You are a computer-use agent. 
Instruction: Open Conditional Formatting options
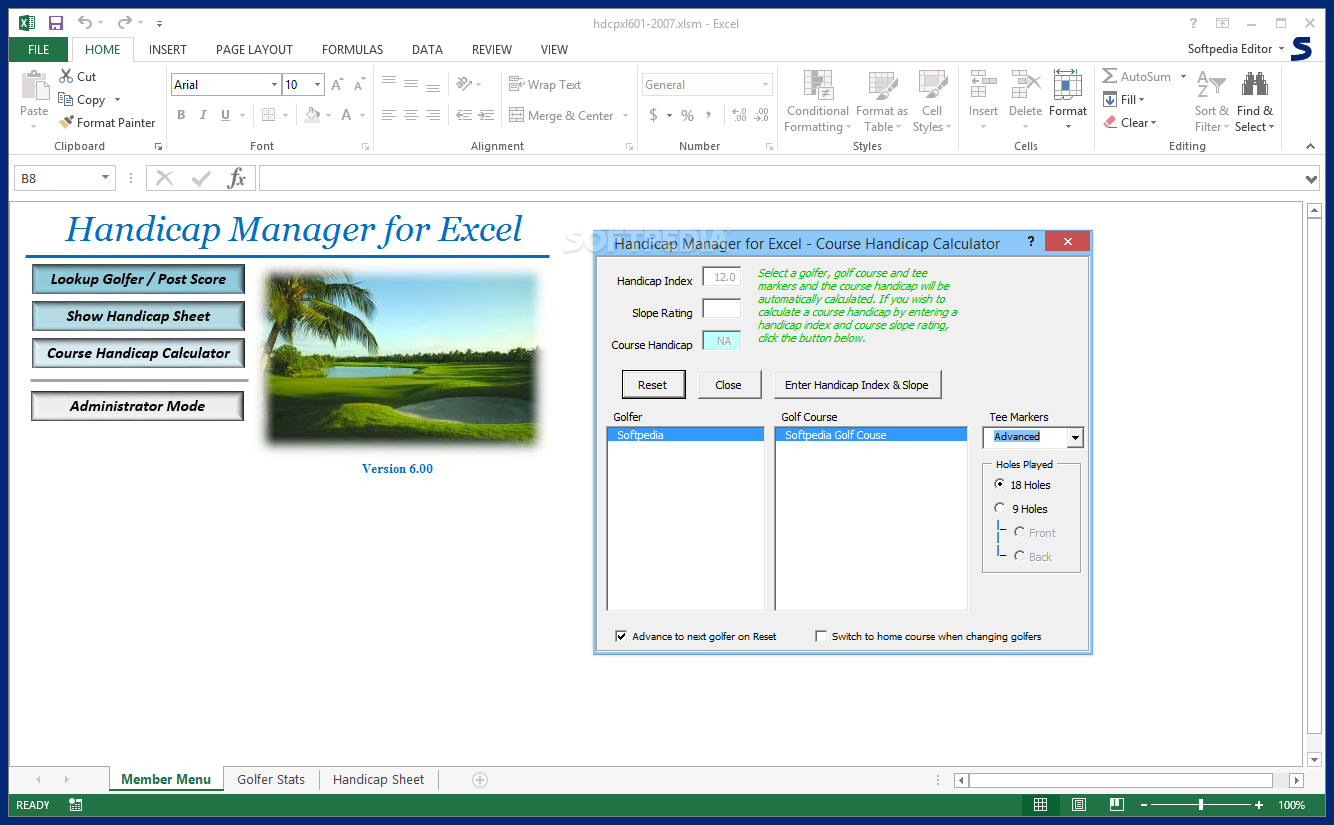click(817, 102)
